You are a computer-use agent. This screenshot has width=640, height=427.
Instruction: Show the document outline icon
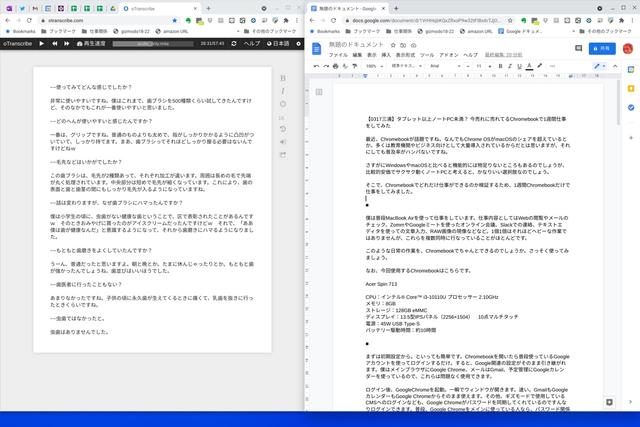319,92
